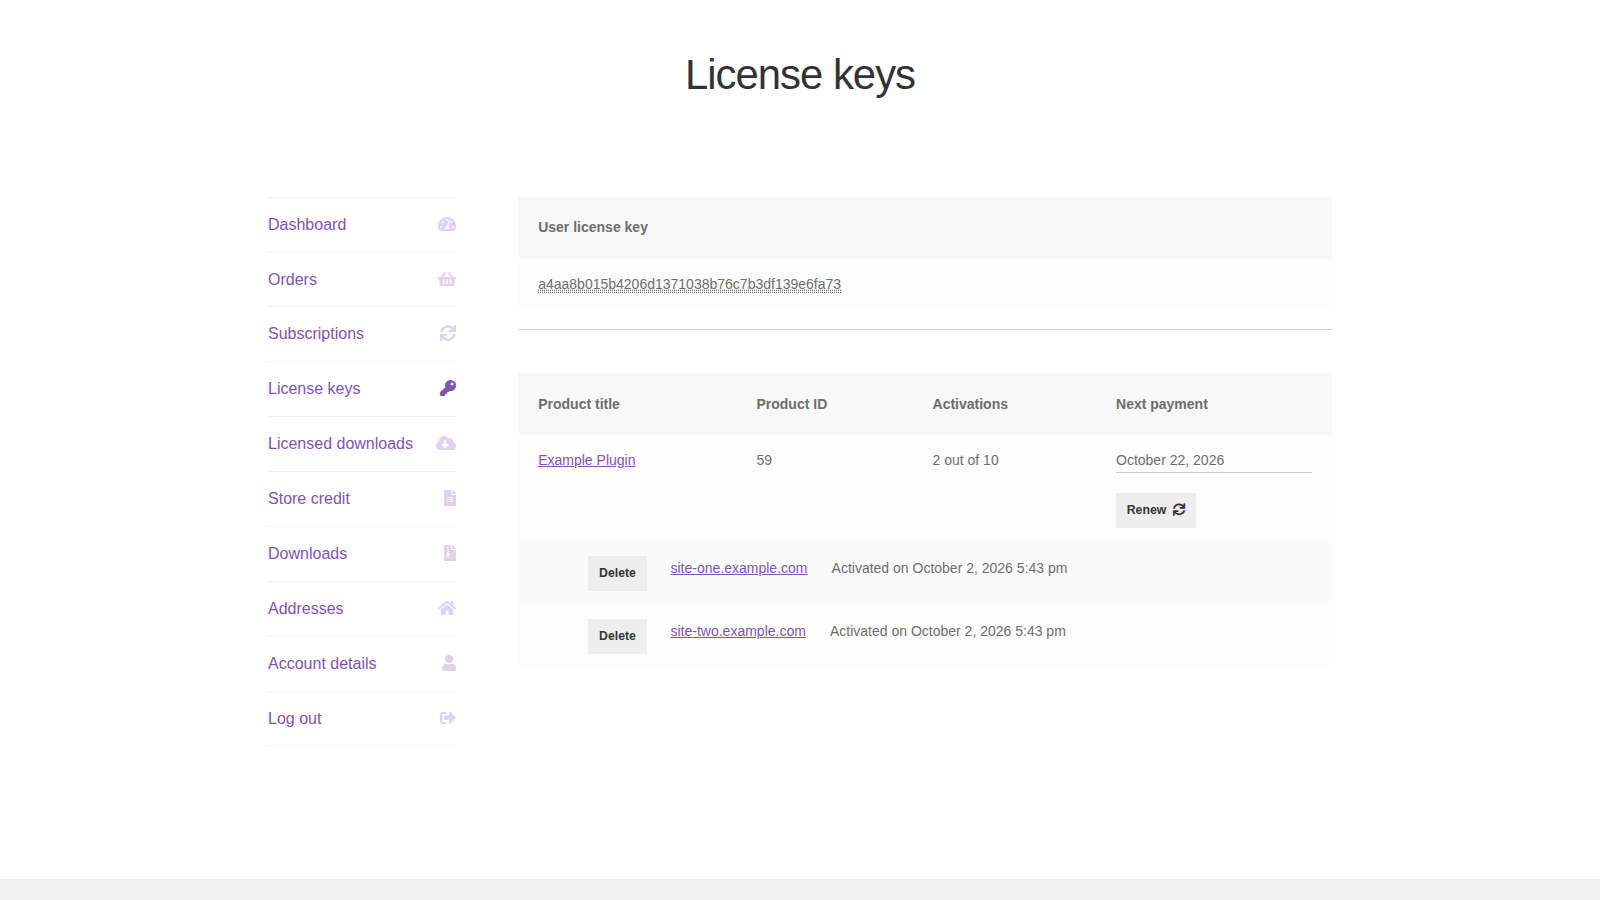
Task: Click the License keys key icon
Action: [x=448, y=388]
